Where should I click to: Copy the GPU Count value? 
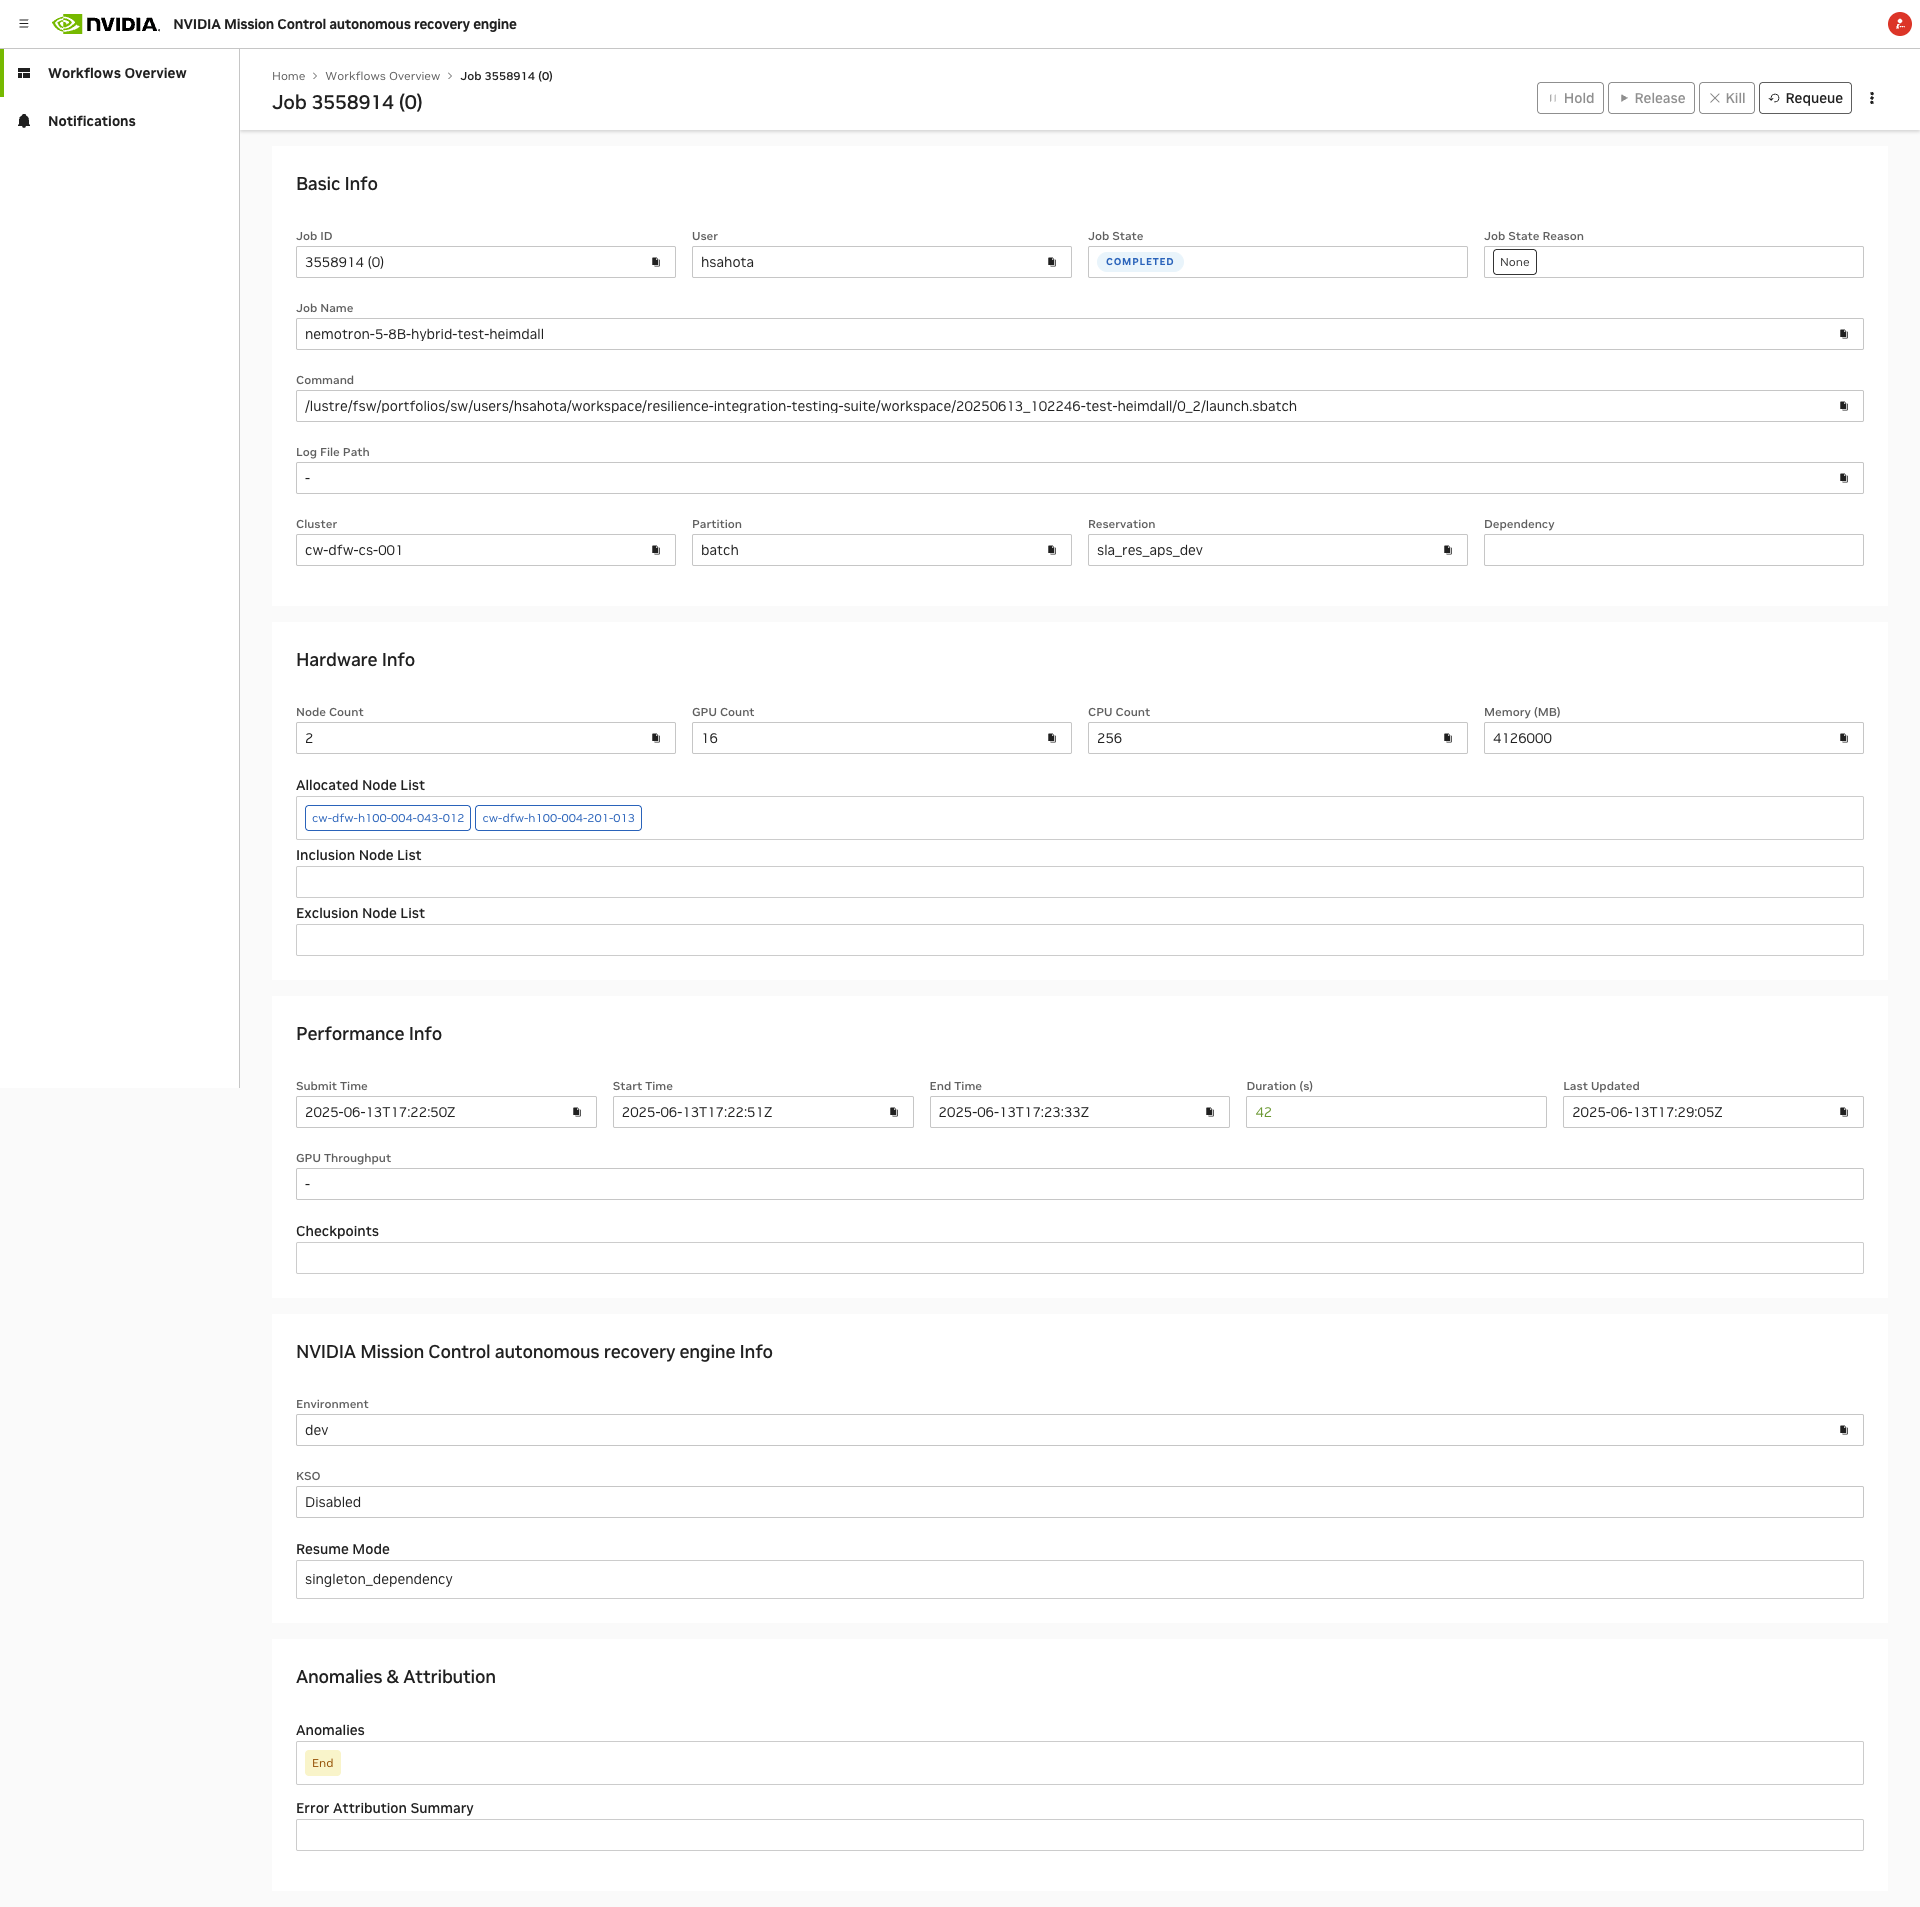pos(1052,738)
